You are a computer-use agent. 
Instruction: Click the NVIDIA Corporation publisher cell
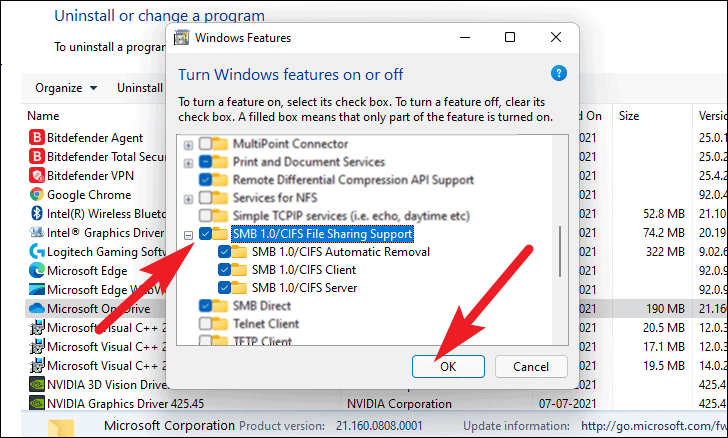[x=399, y=404]
